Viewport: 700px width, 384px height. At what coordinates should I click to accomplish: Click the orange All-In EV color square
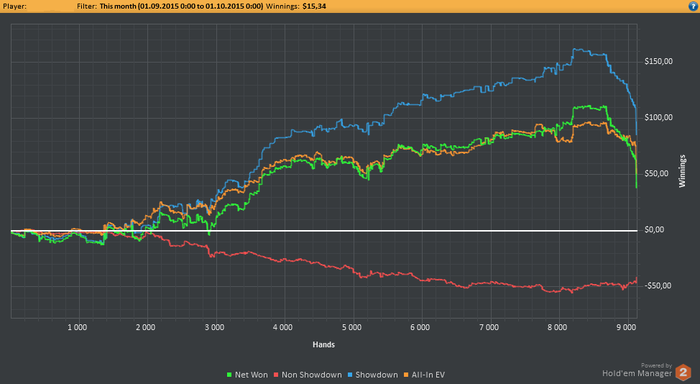point(406,375)
